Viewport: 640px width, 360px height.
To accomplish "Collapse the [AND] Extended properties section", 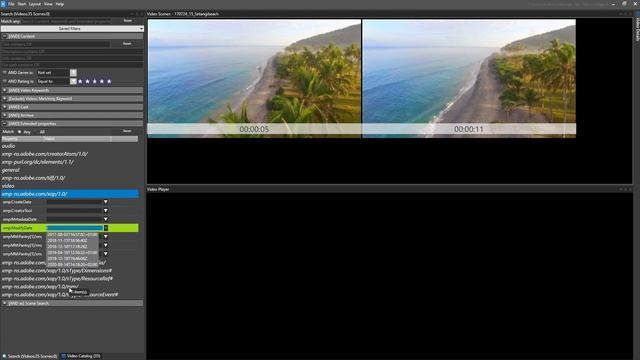I will pos(4,124).
